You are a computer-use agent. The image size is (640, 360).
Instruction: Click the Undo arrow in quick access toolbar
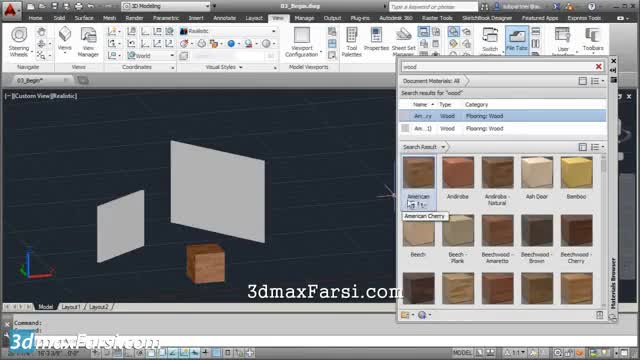coord(91,6)
